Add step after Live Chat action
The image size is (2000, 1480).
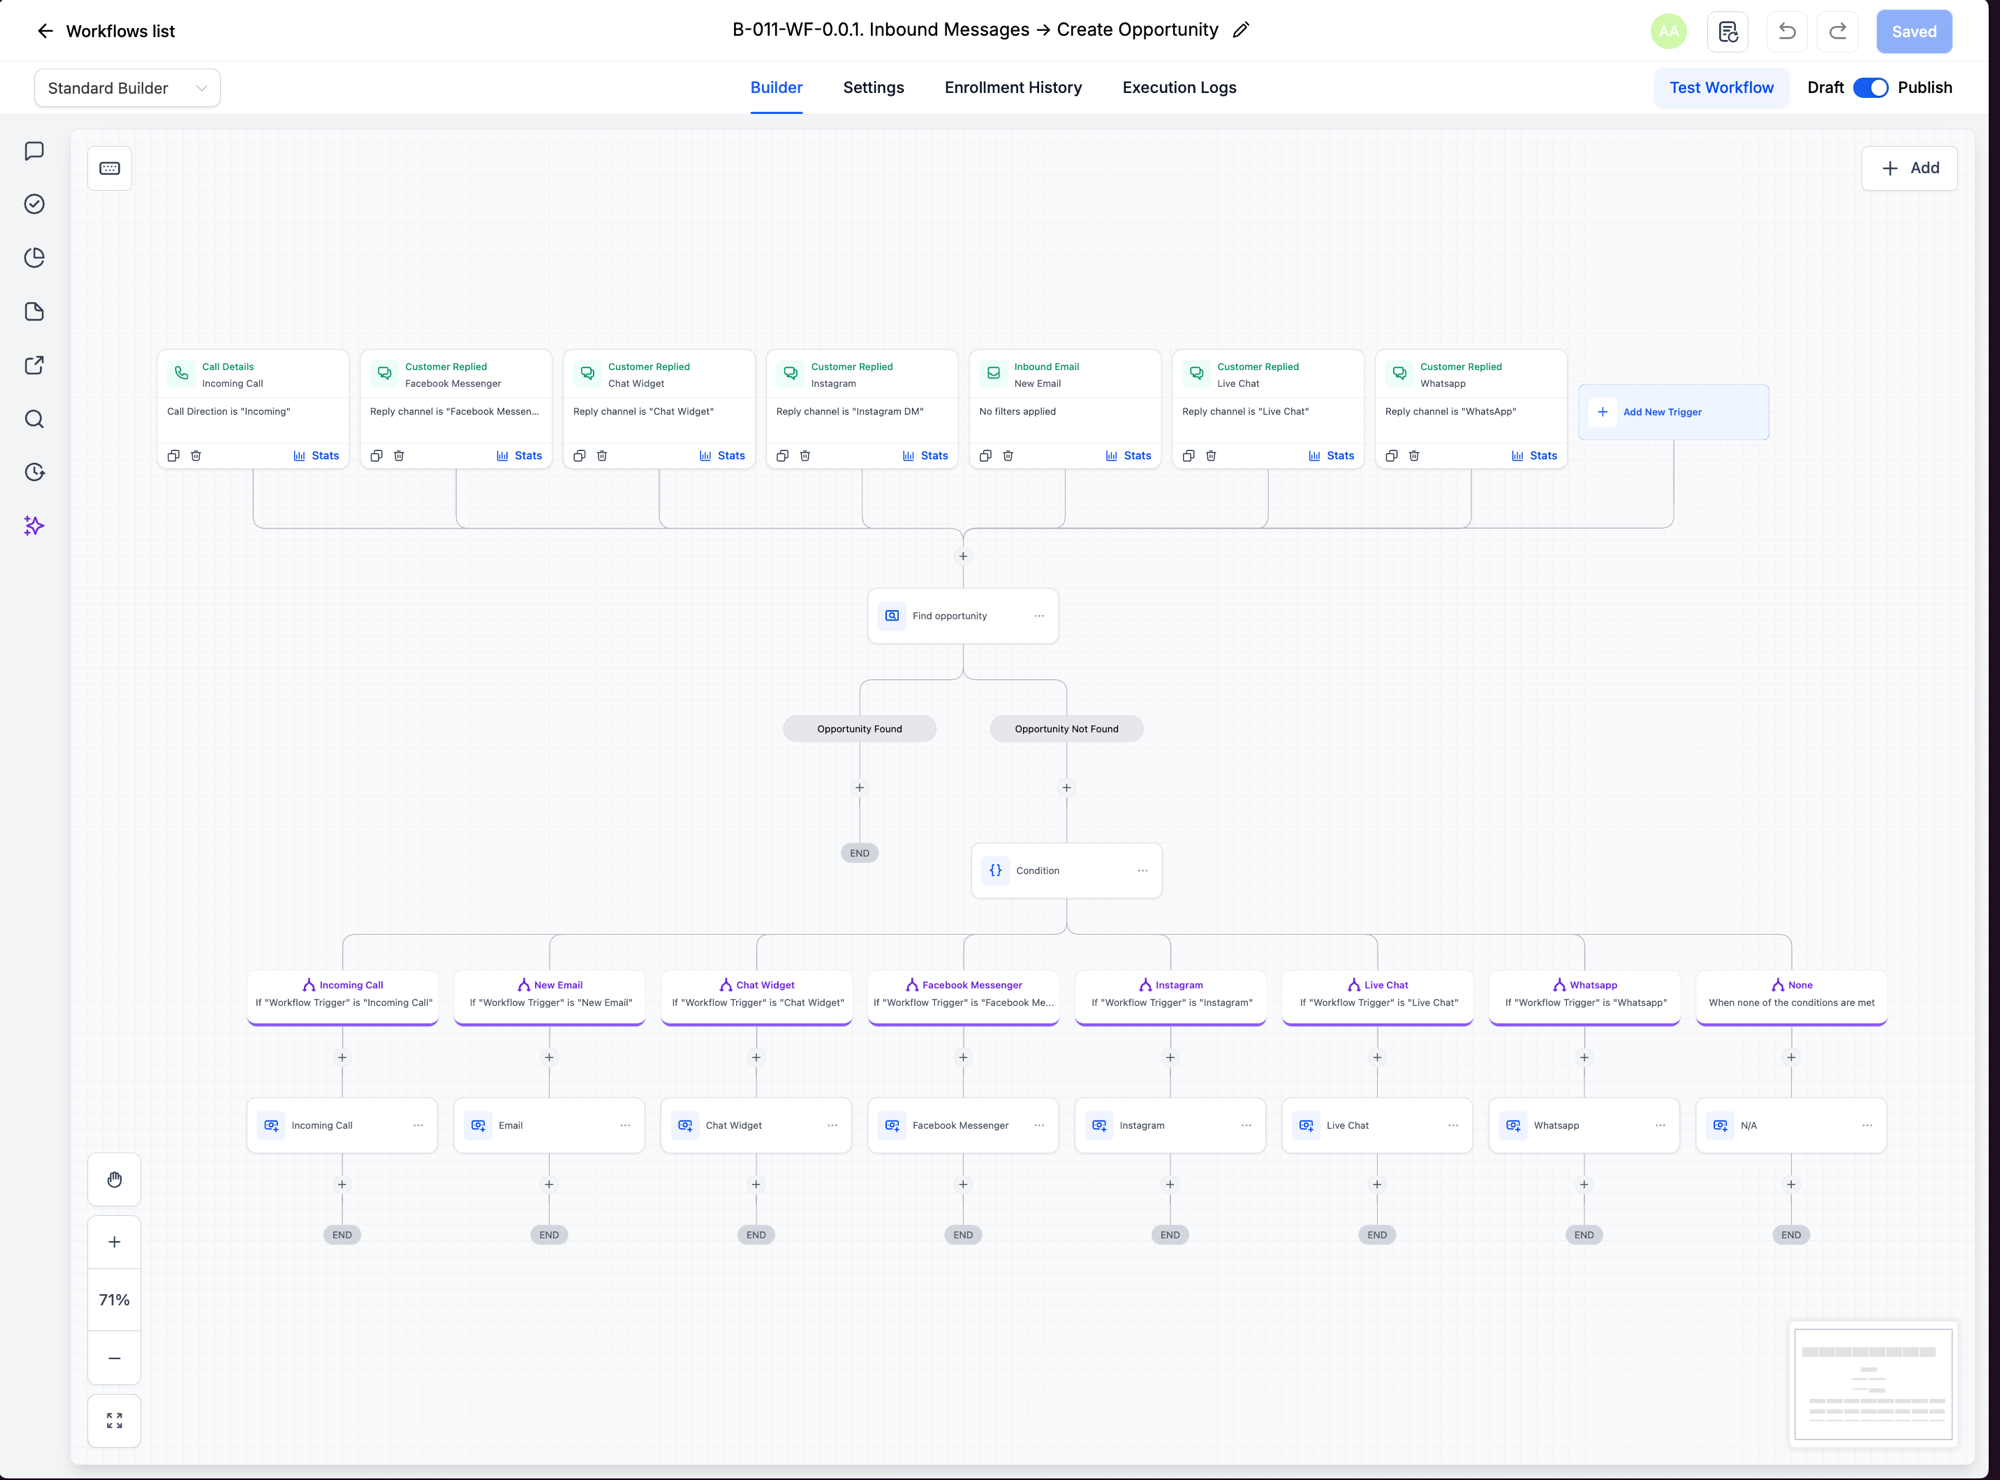1377,1185
